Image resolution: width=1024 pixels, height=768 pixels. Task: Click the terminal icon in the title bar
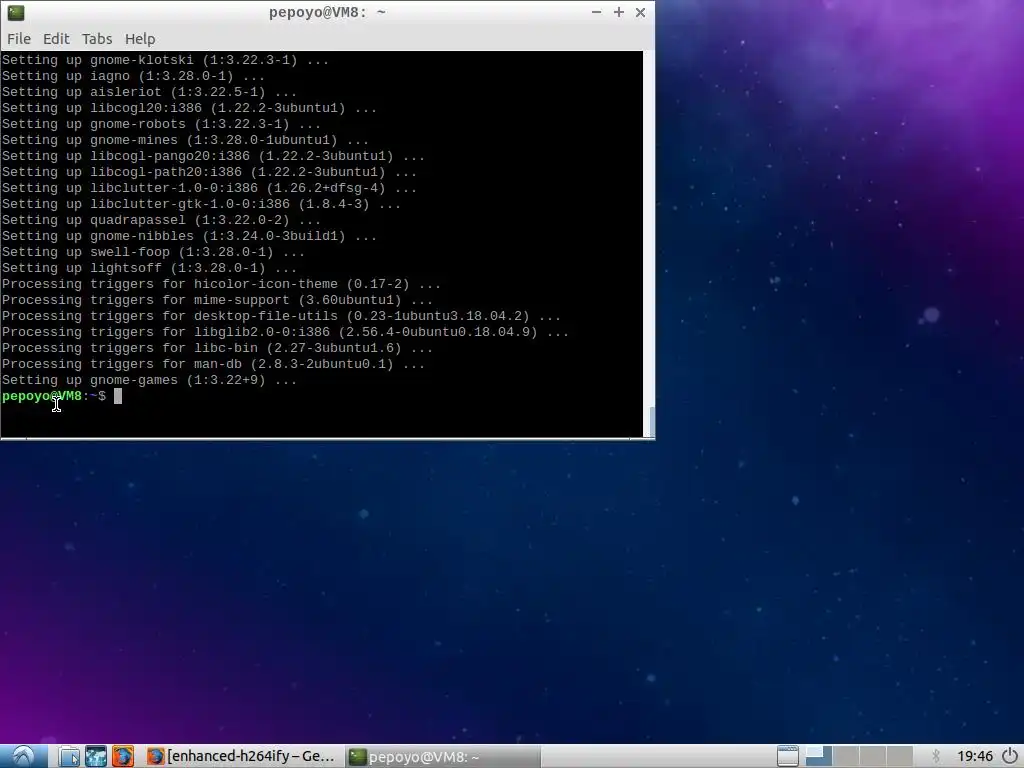[x=16, y=12]
